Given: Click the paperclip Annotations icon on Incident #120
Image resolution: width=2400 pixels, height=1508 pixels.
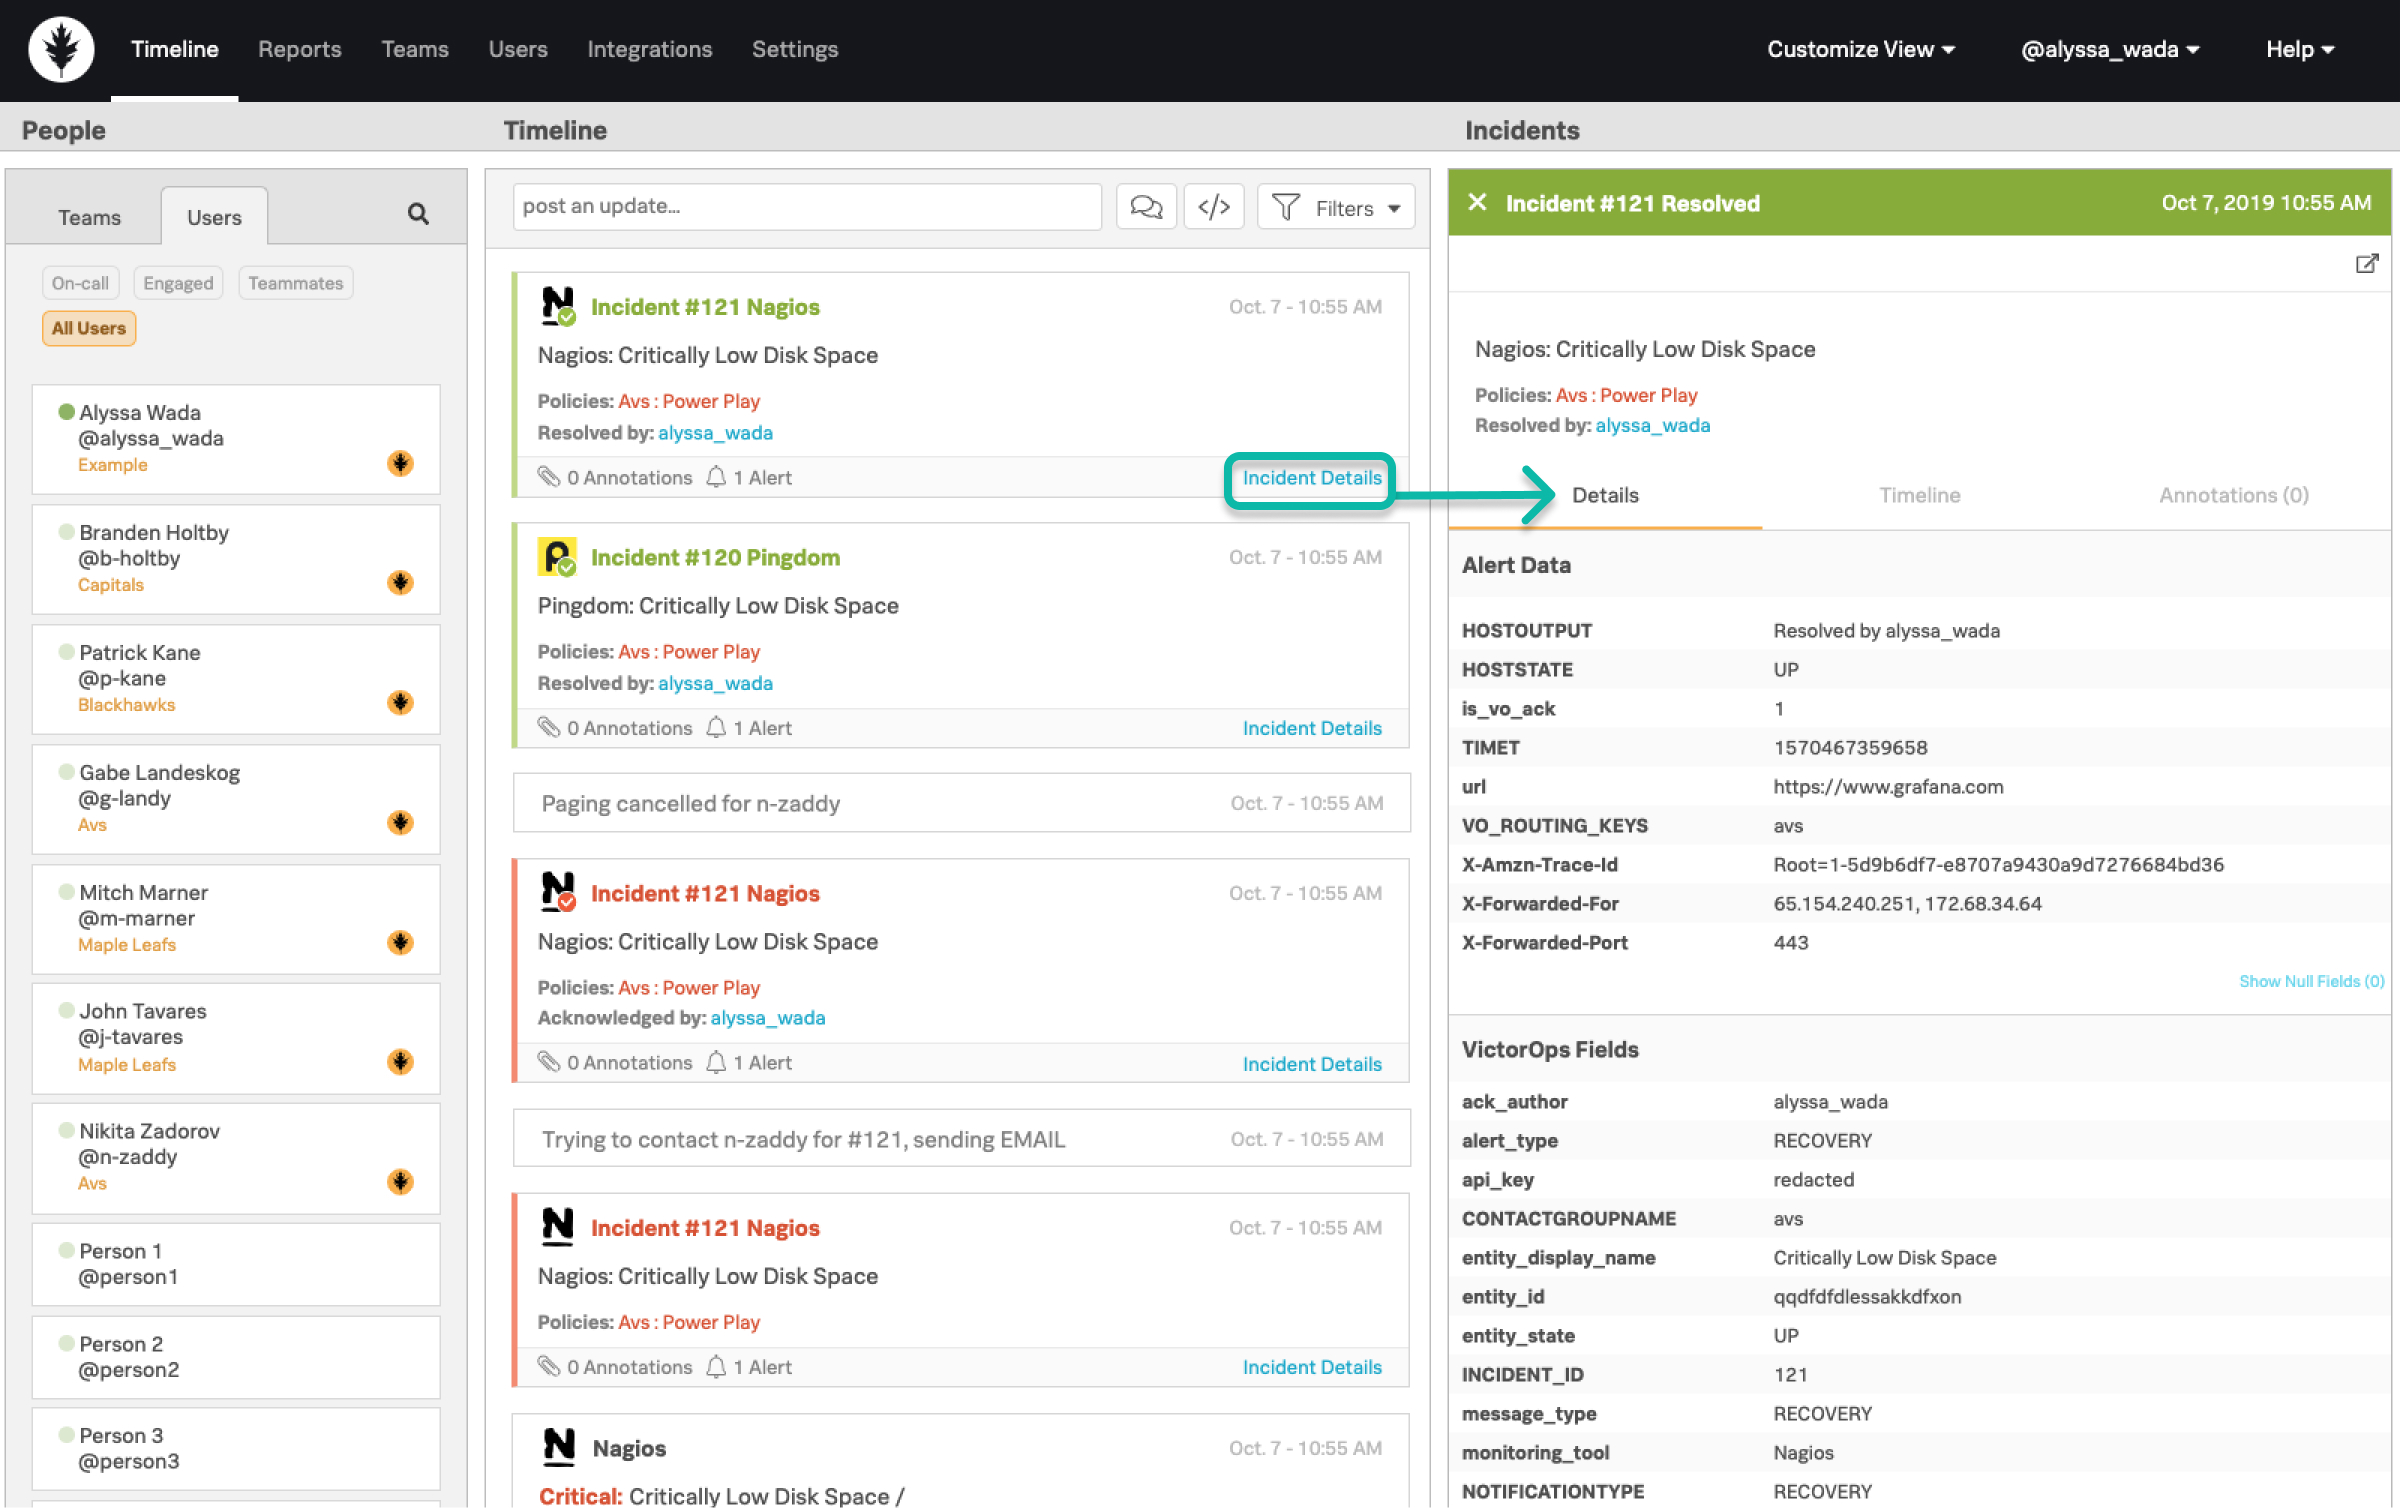Looking at the screenshot, I should 551,728.
